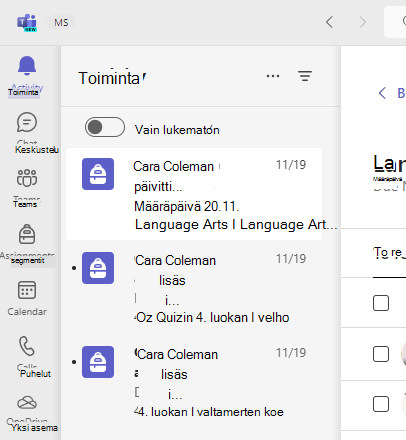Open the filter icon in Toiminta

coord(305,76)
